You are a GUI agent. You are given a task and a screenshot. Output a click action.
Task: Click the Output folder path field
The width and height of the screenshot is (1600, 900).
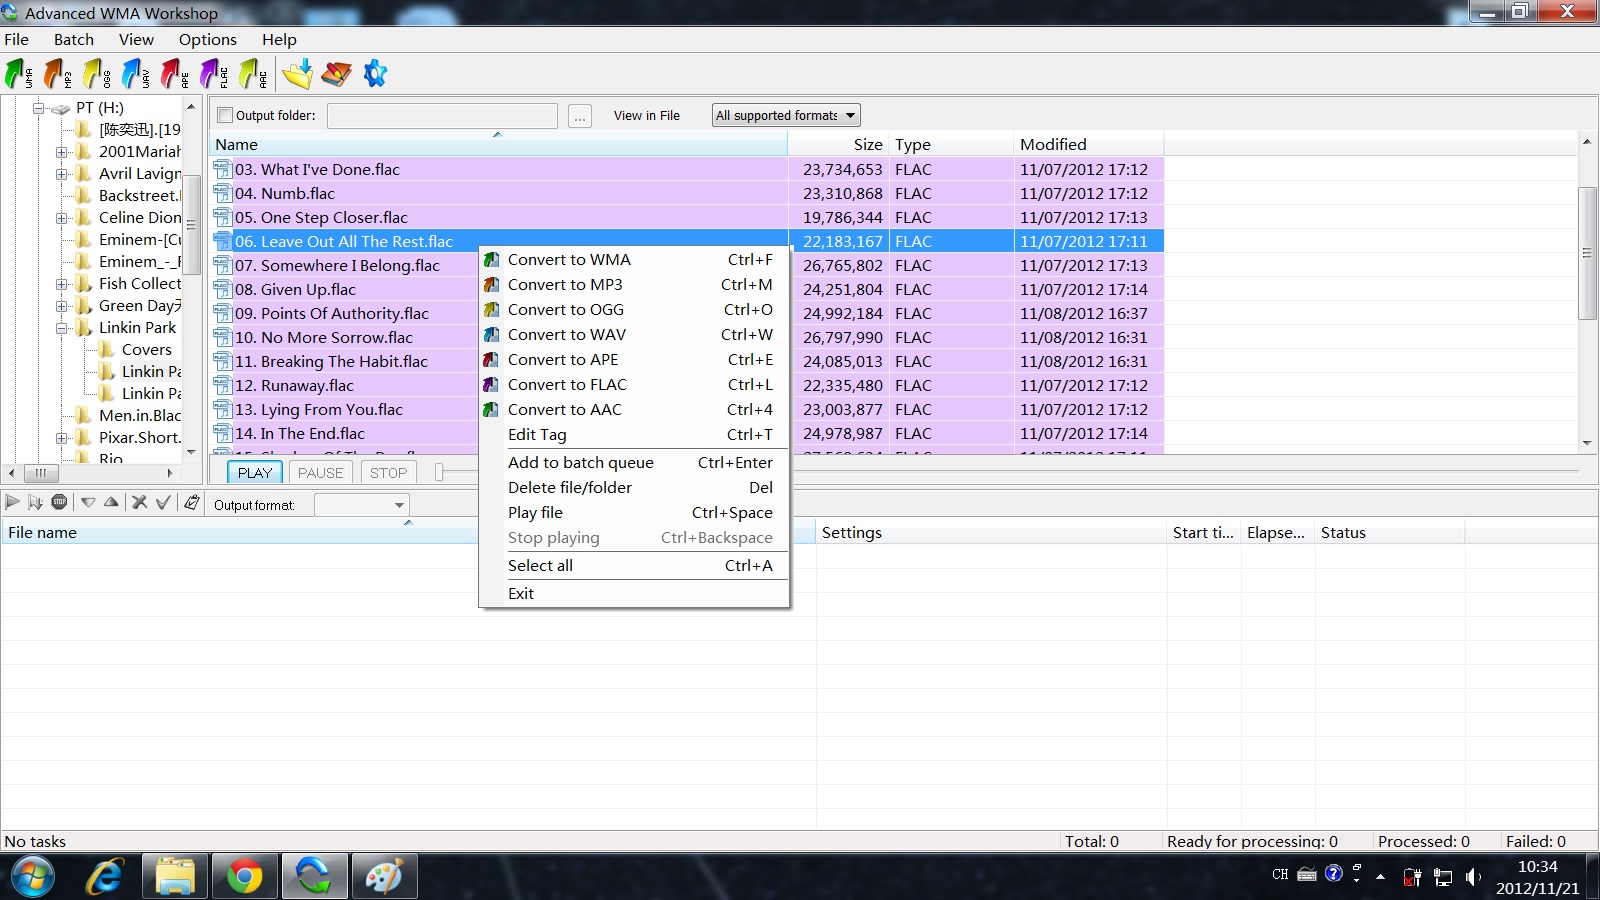coord(442,116)
